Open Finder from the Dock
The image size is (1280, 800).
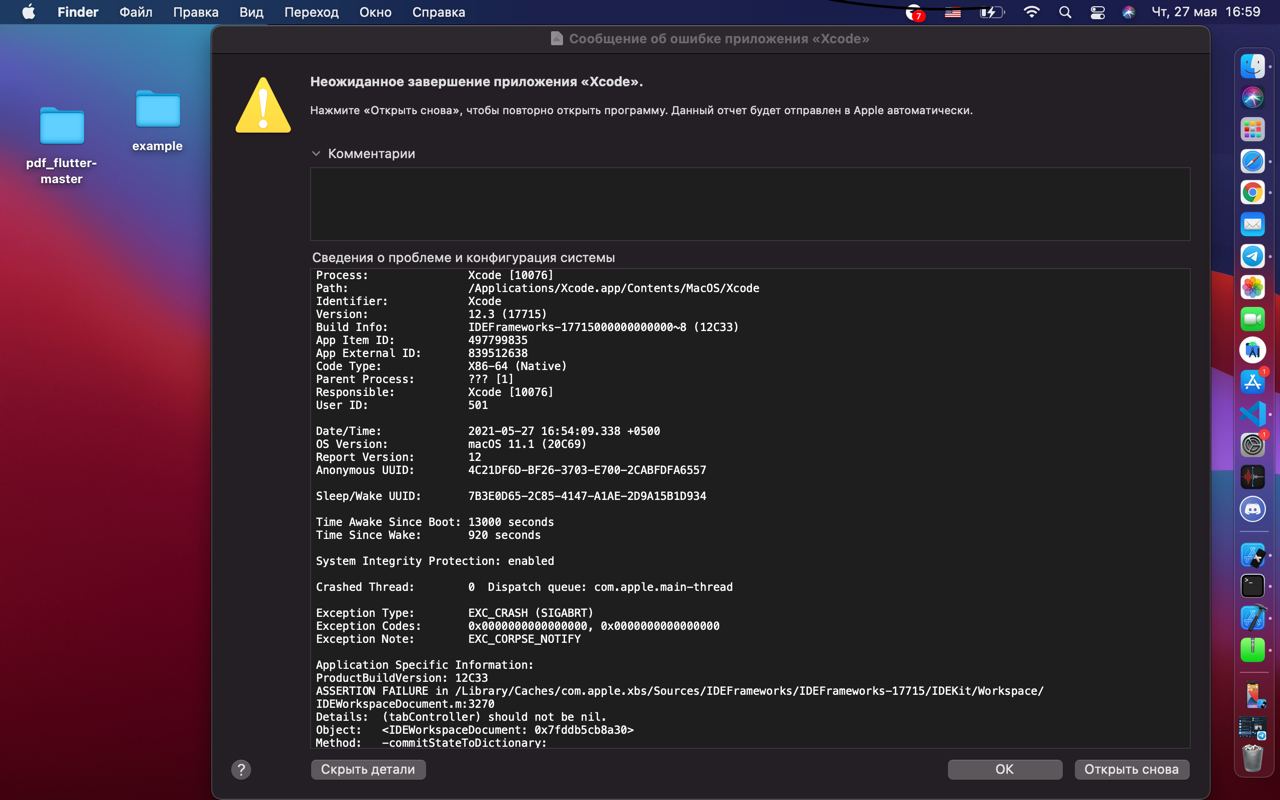(x=1253, y=66)
